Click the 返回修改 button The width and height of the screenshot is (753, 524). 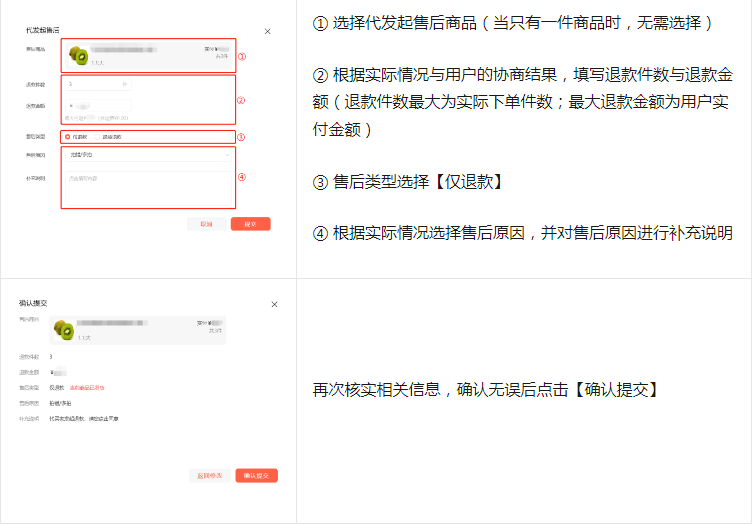(211, 476)
